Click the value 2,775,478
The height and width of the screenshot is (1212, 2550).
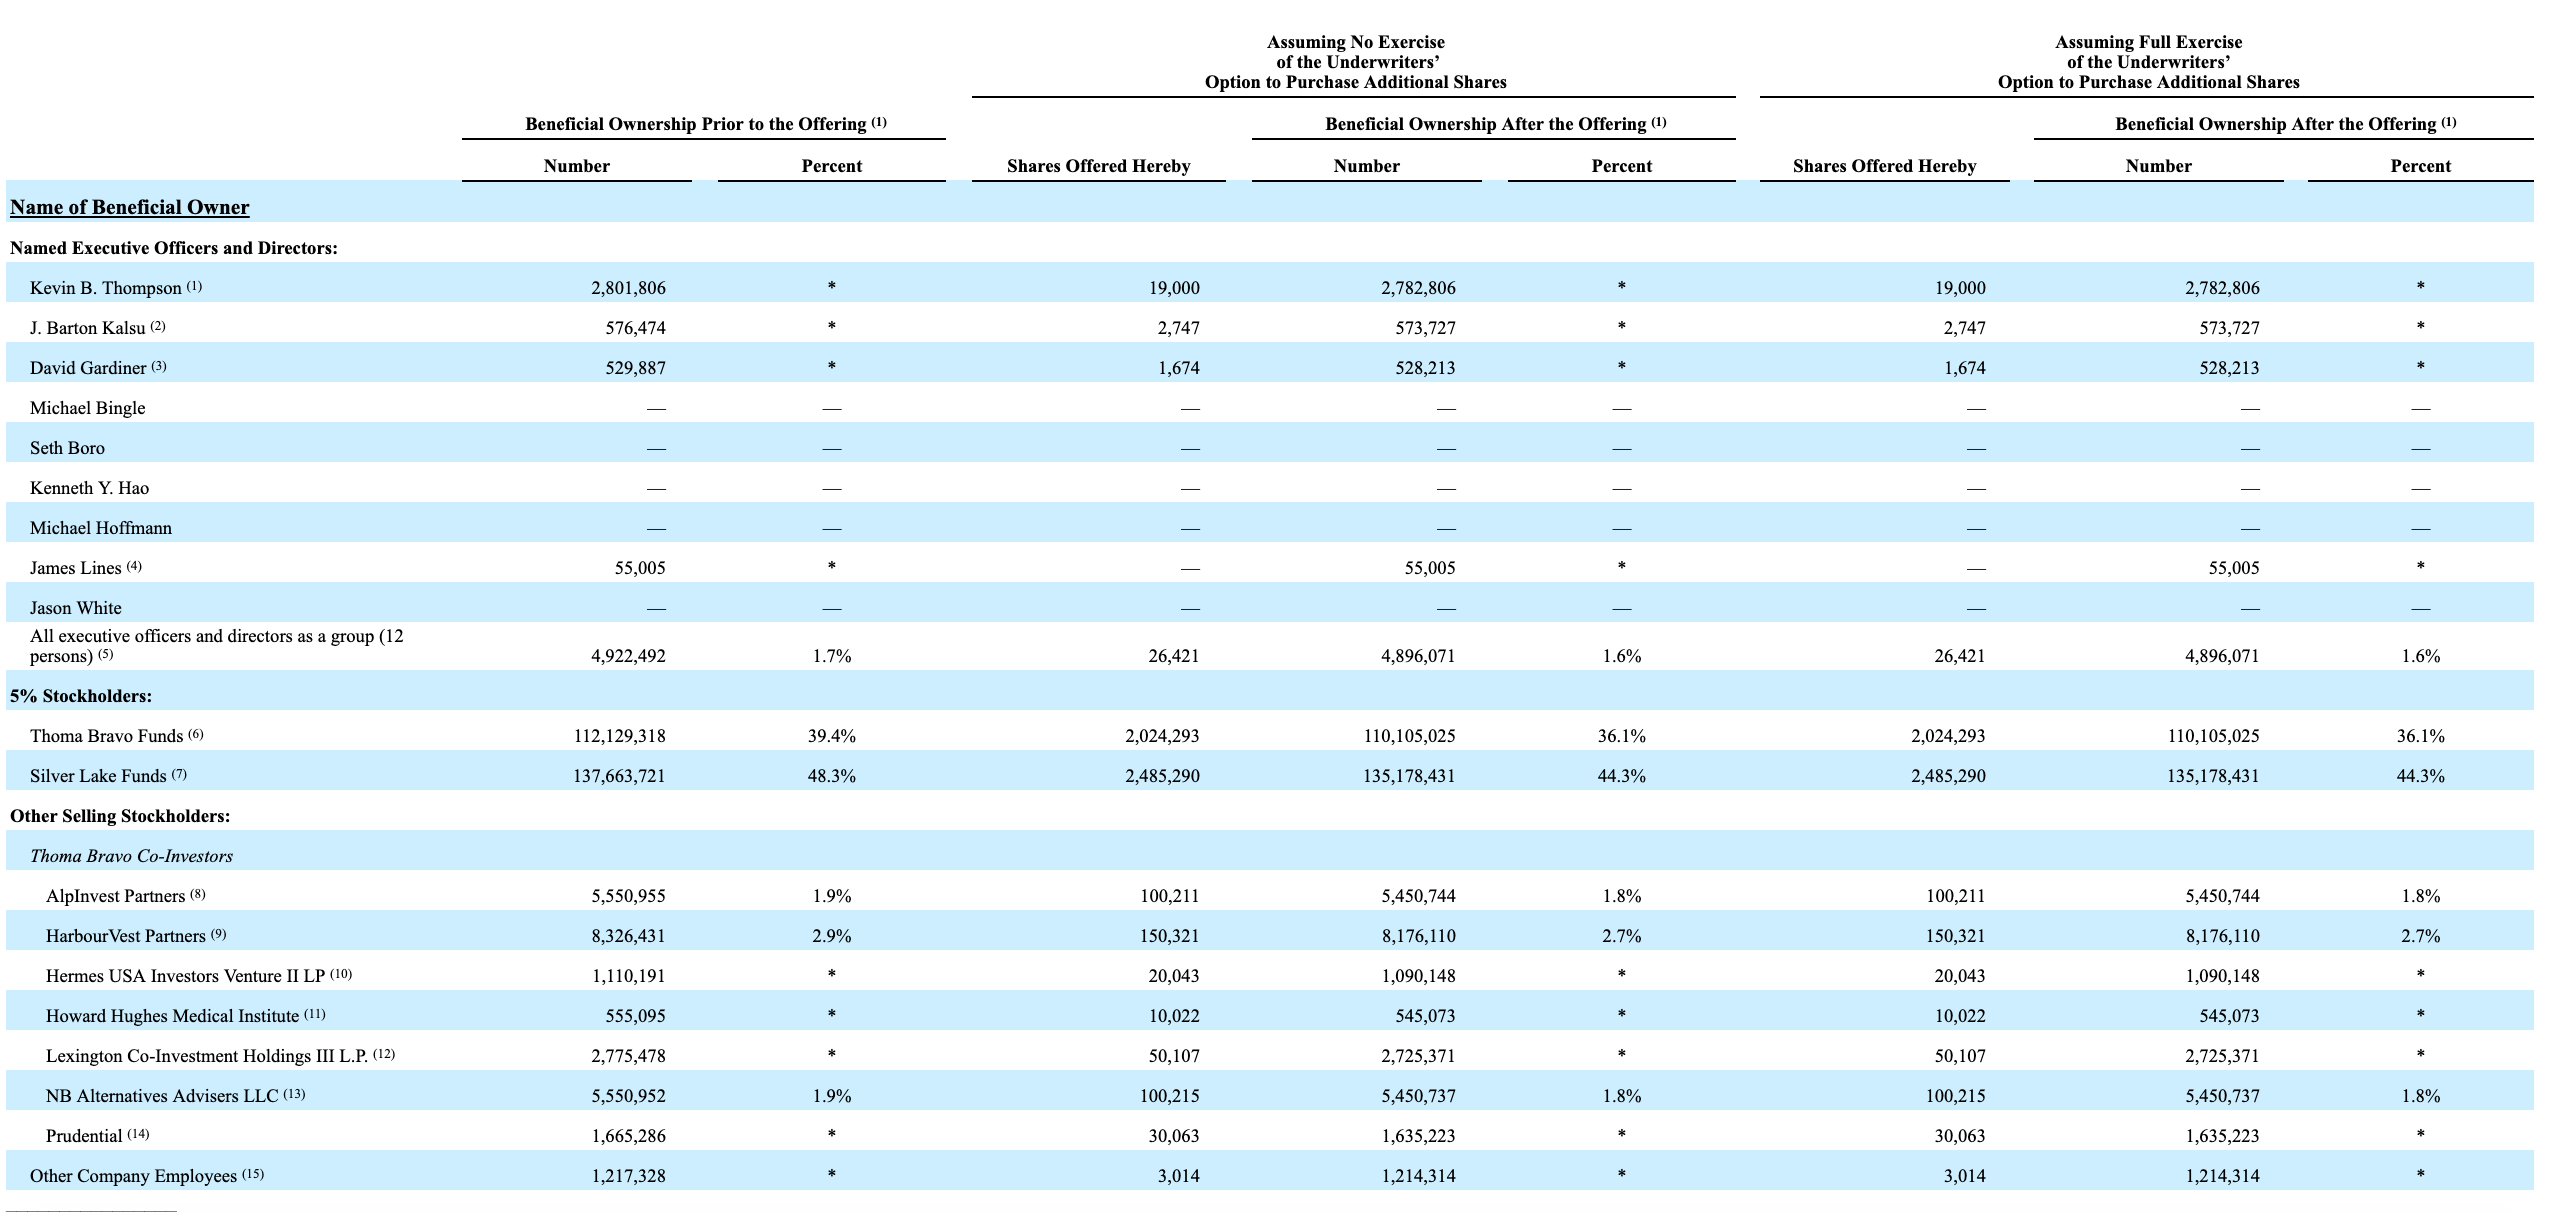[628, 1056]
